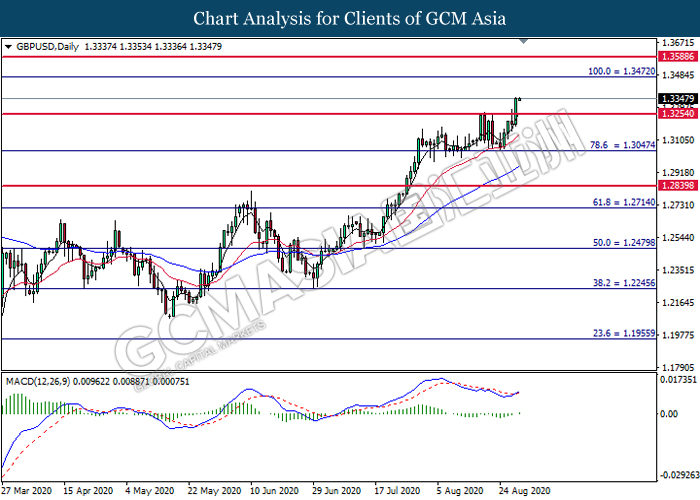The image size is (700, 500).
Task: Click the 61.8 = 1.27140 Fibonacci level label
Action: [x=621, y=203]
